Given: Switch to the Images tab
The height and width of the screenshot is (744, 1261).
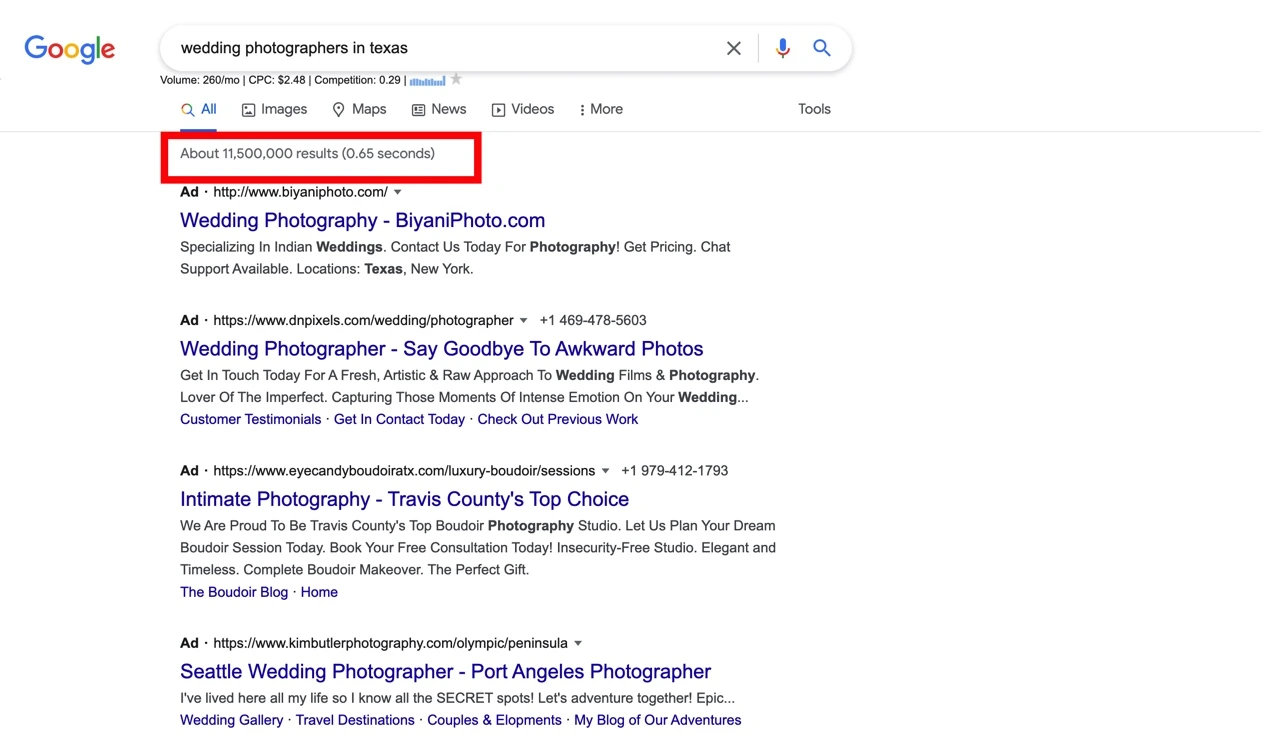Looking at the screenshot, I should click(274, 109).
